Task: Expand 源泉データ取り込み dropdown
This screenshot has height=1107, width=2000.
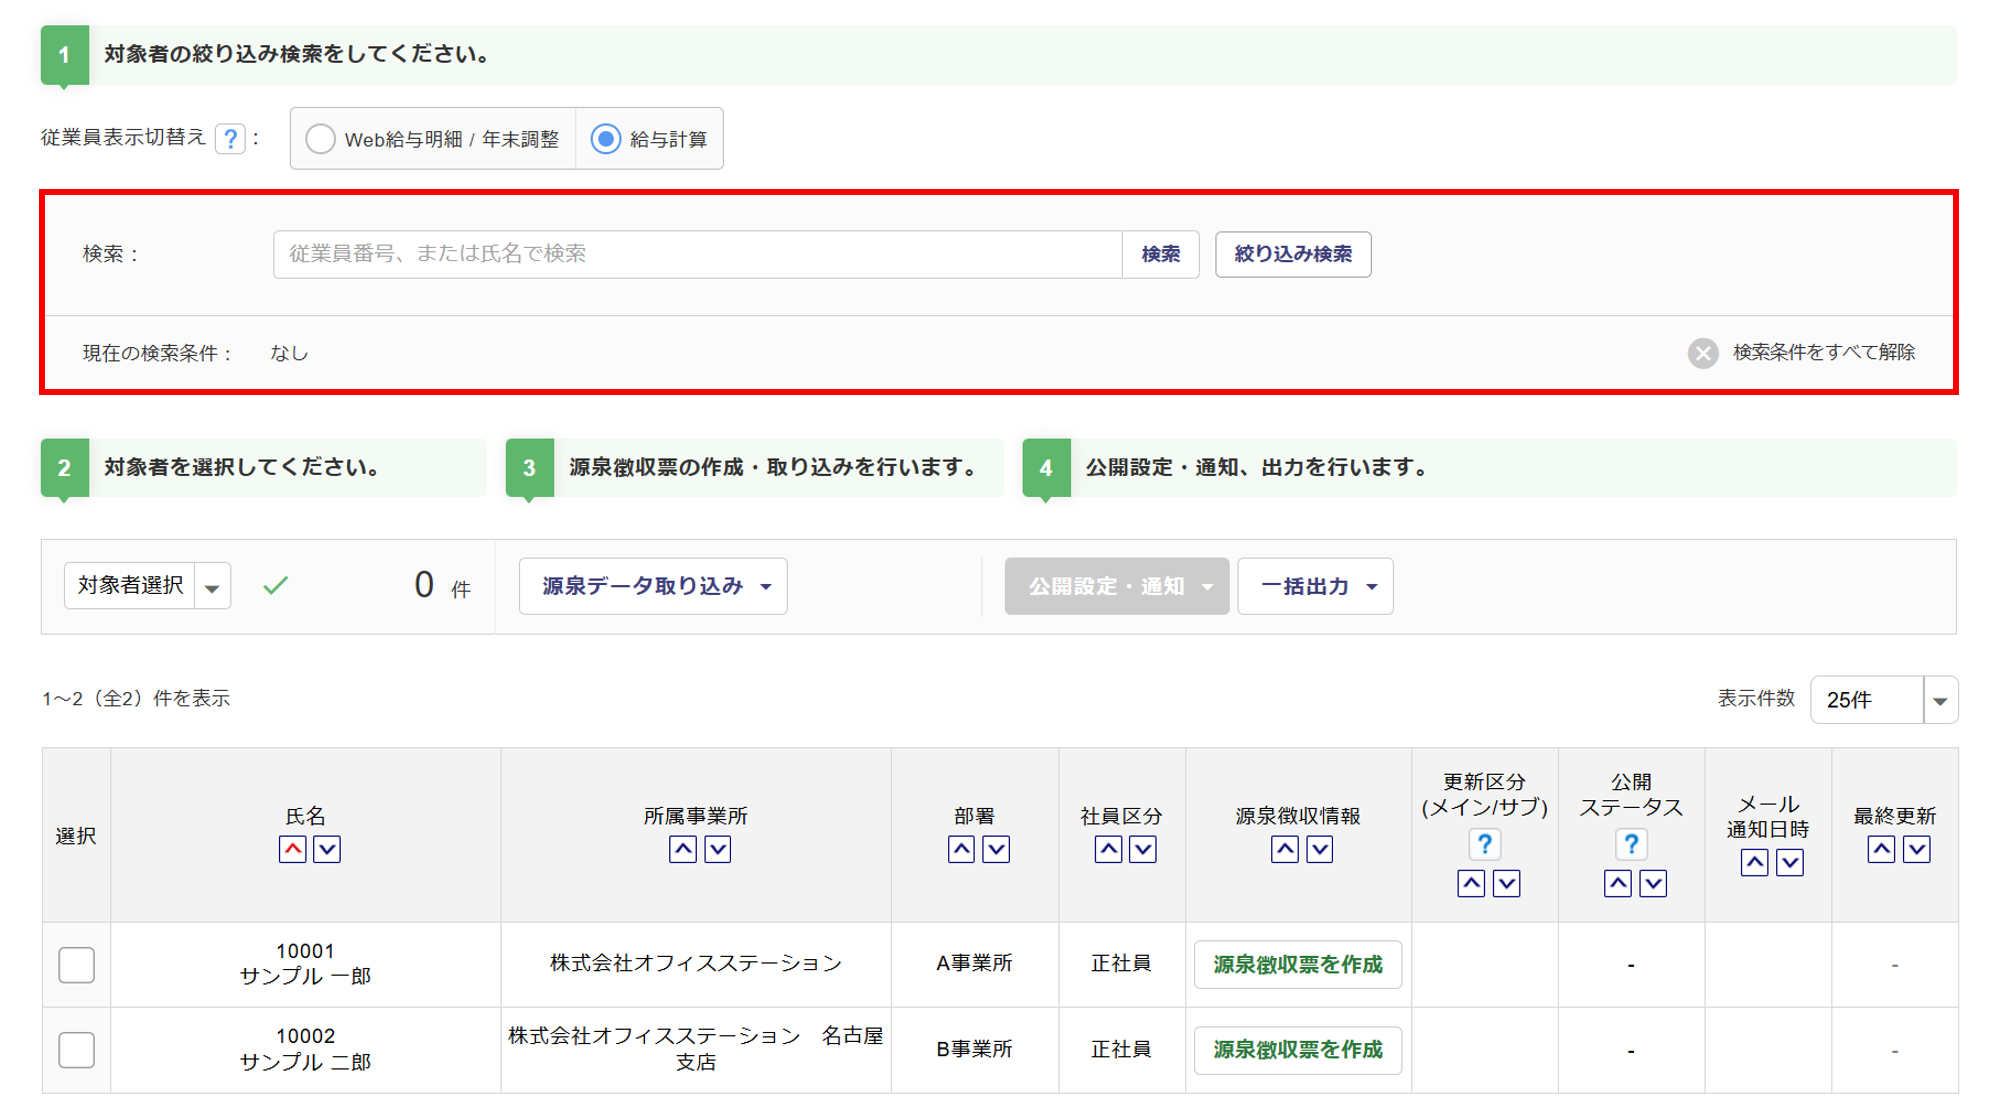Action: (653, 586)
